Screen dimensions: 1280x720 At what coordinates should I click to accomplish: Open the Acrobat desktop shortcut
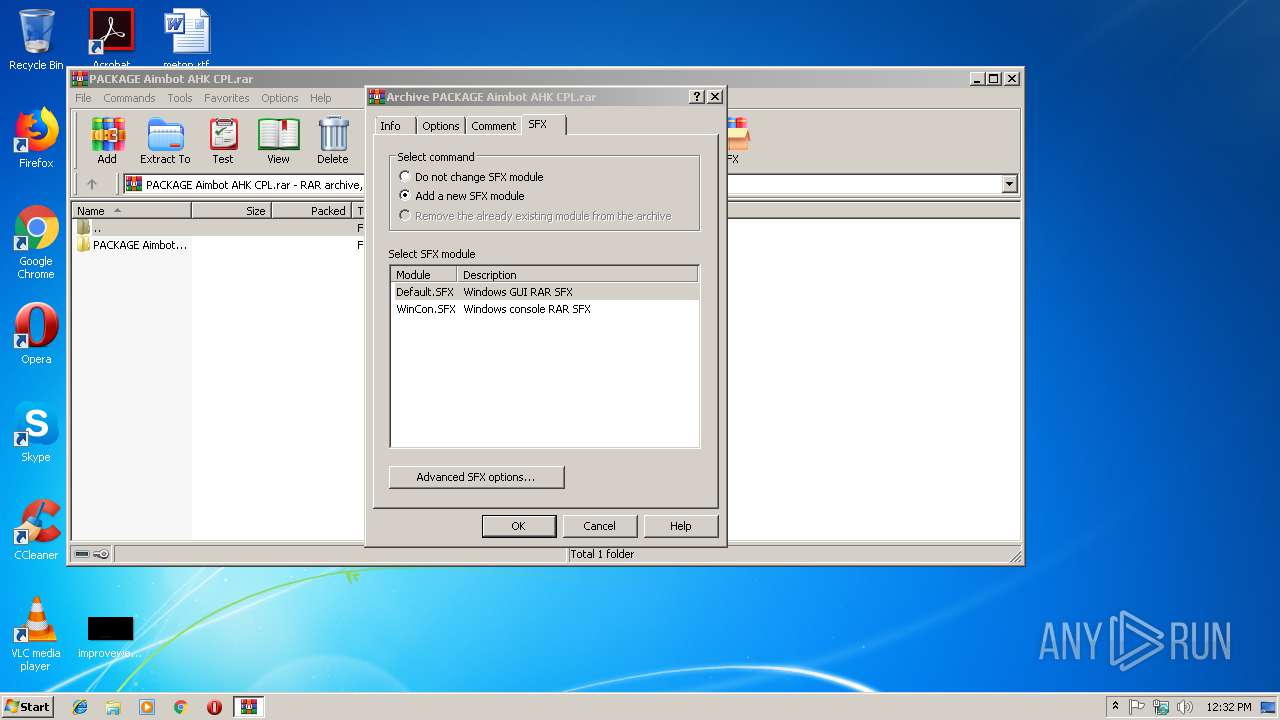click(x=111, y=40)
